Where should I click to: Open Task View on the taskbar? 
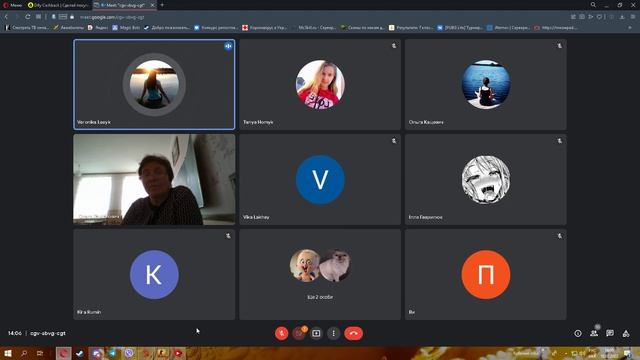point(40,353)
